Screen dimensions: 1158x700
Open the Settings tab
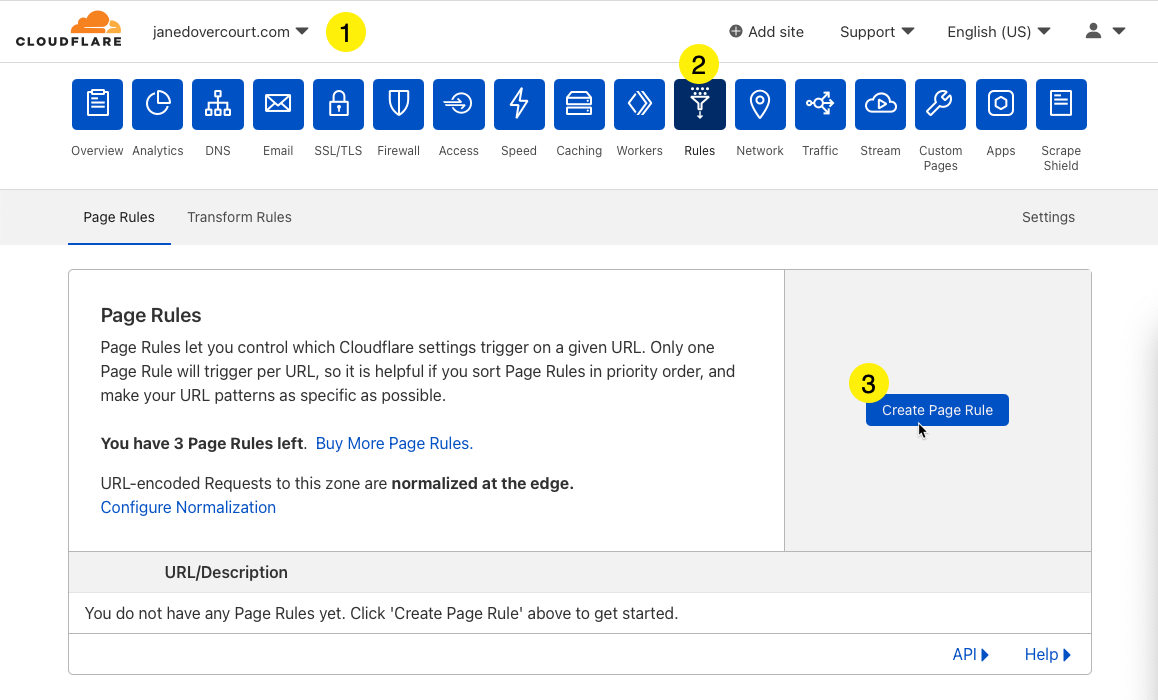[1048, 217]
